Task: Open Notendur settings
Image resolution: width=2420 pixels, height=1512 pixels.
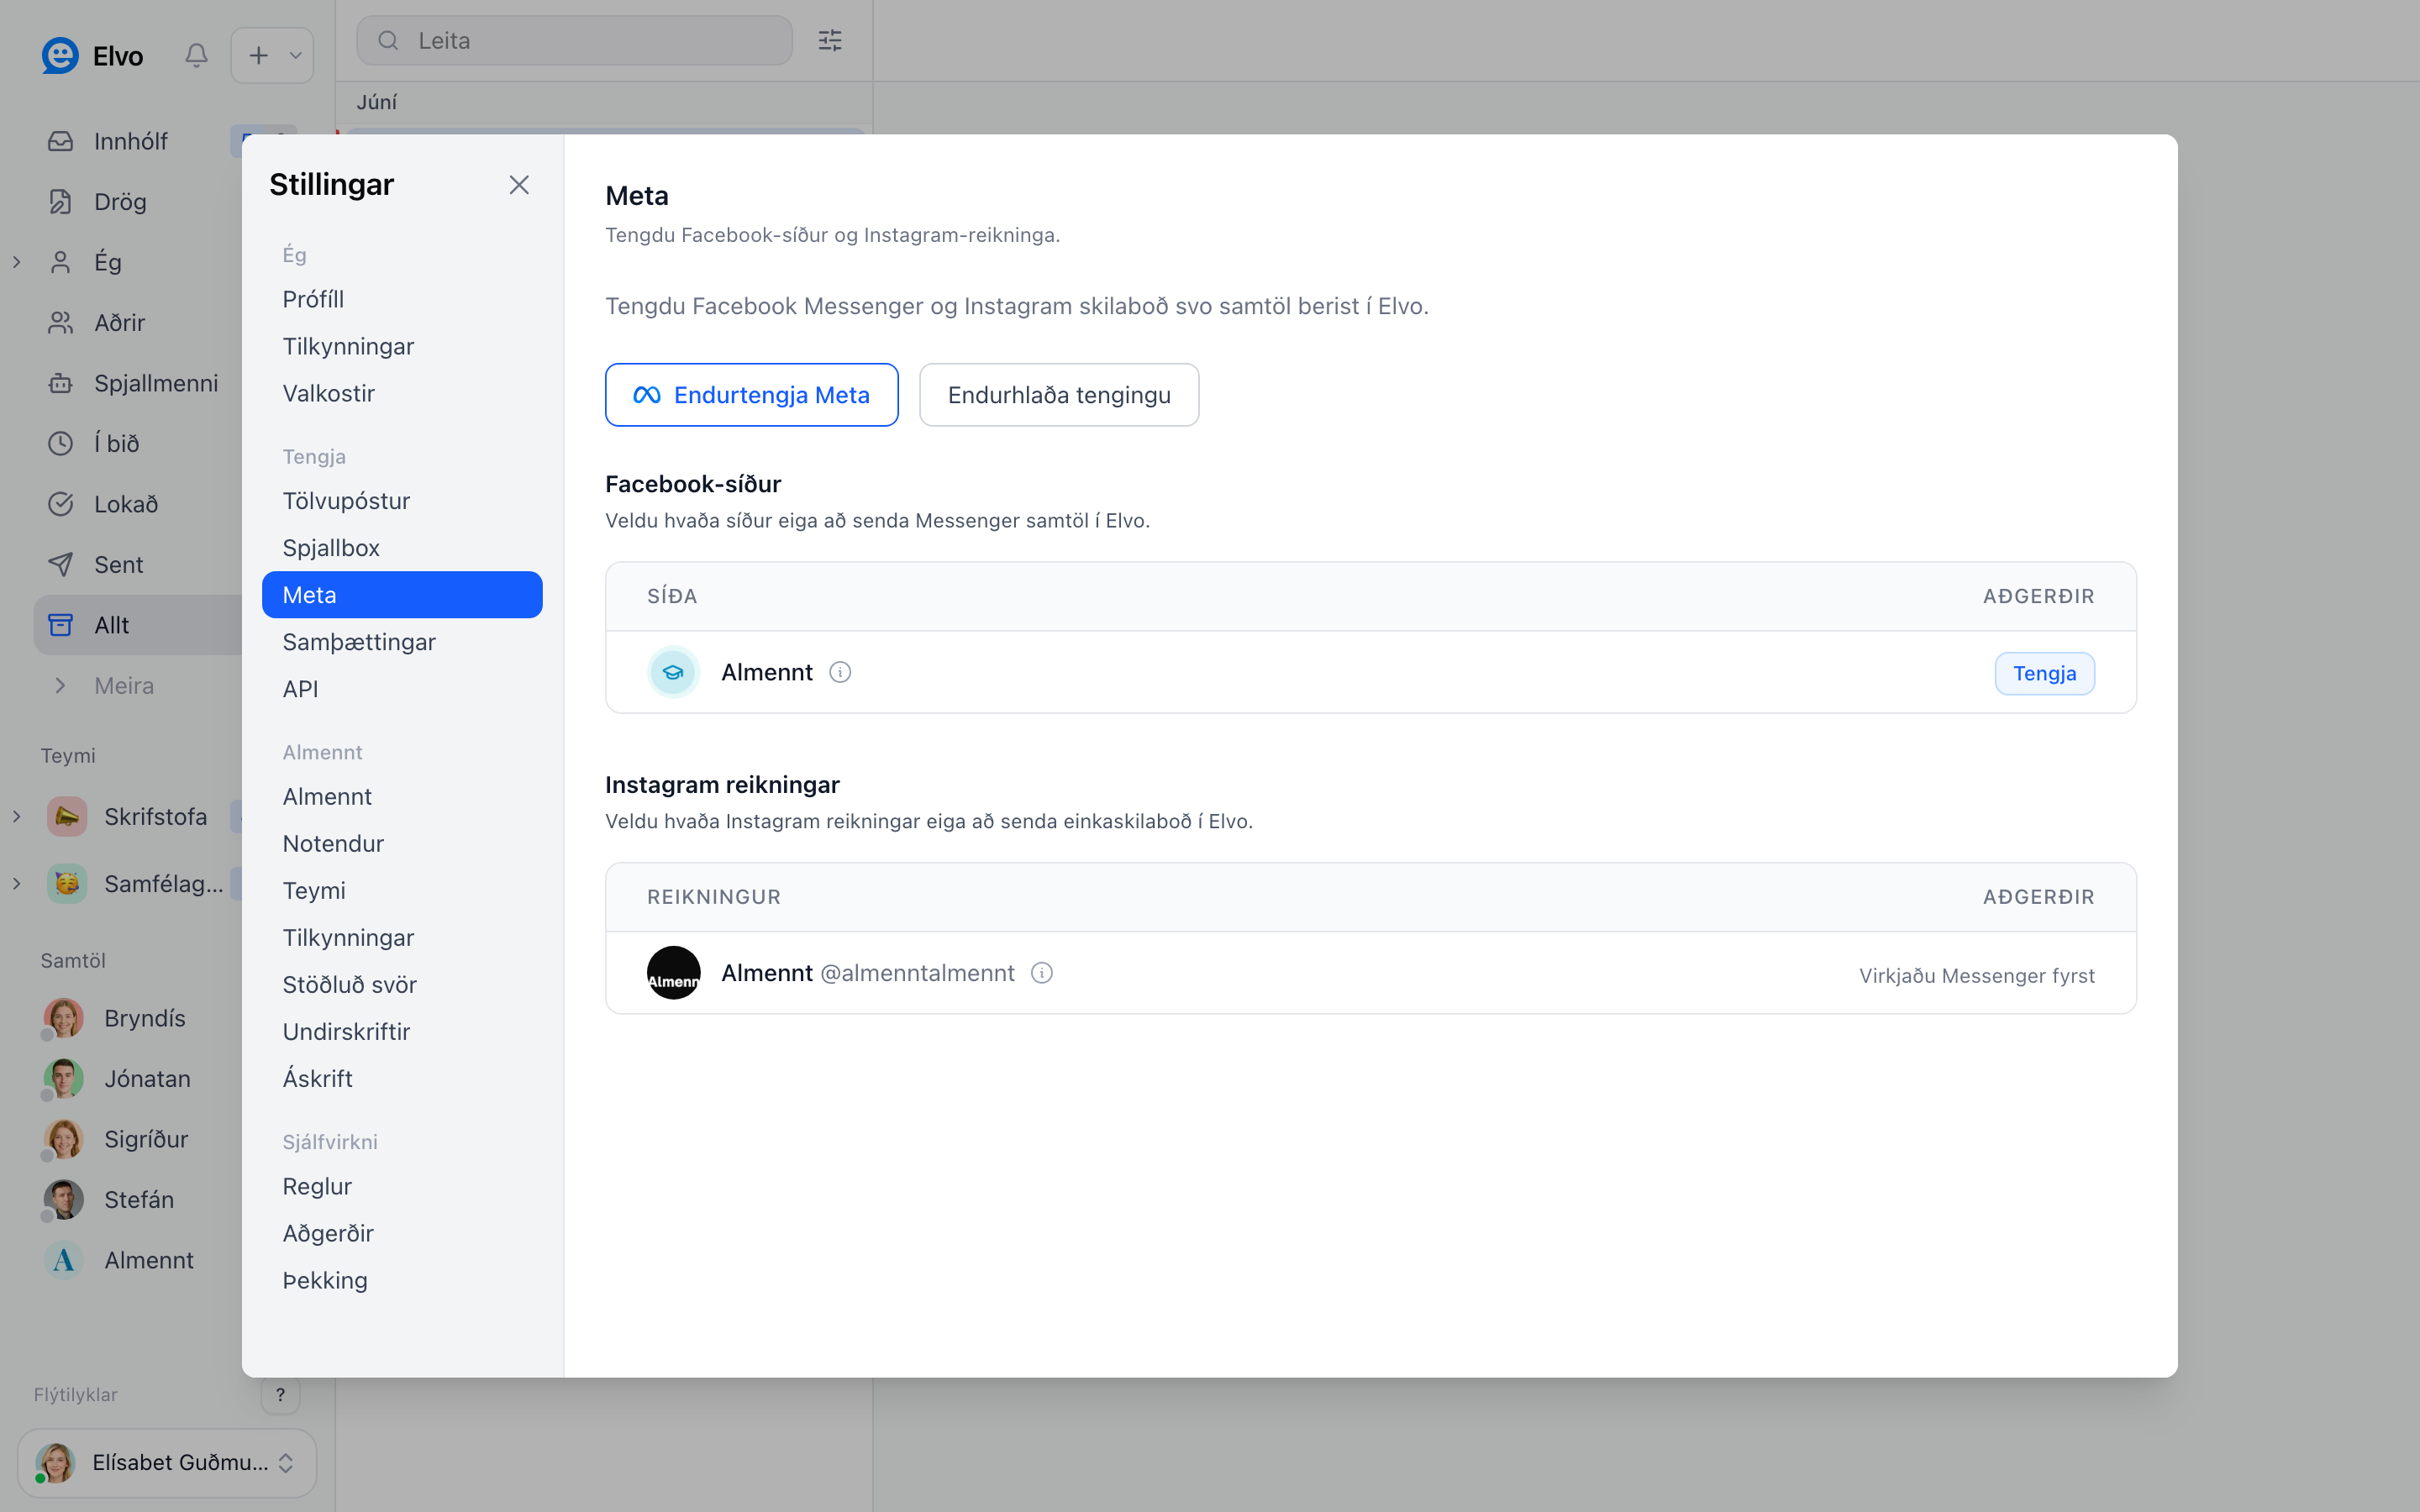Action: 402,843
